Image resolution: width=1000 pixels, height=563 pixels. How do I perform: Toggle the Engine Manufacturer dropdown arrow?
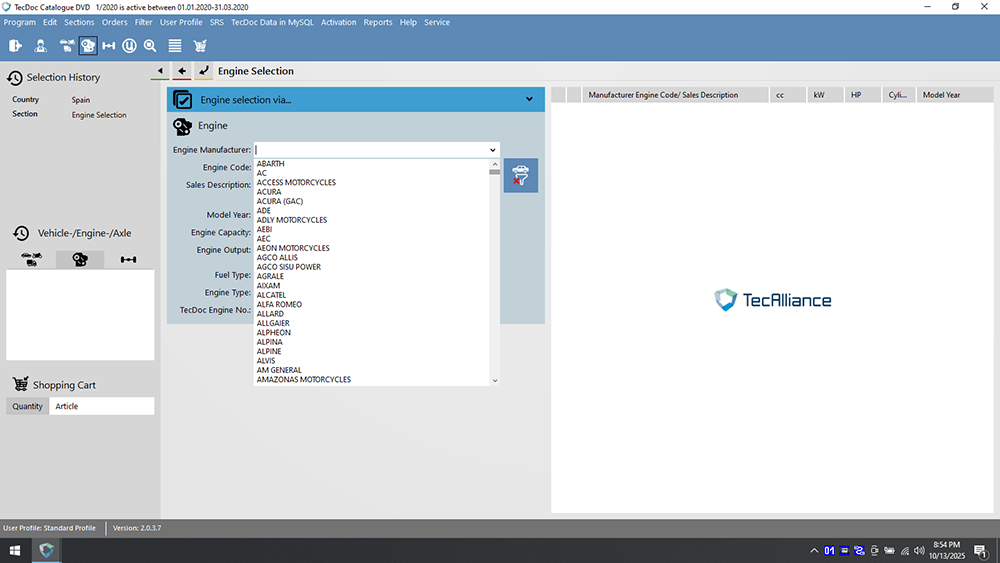(x=493, y=150)
